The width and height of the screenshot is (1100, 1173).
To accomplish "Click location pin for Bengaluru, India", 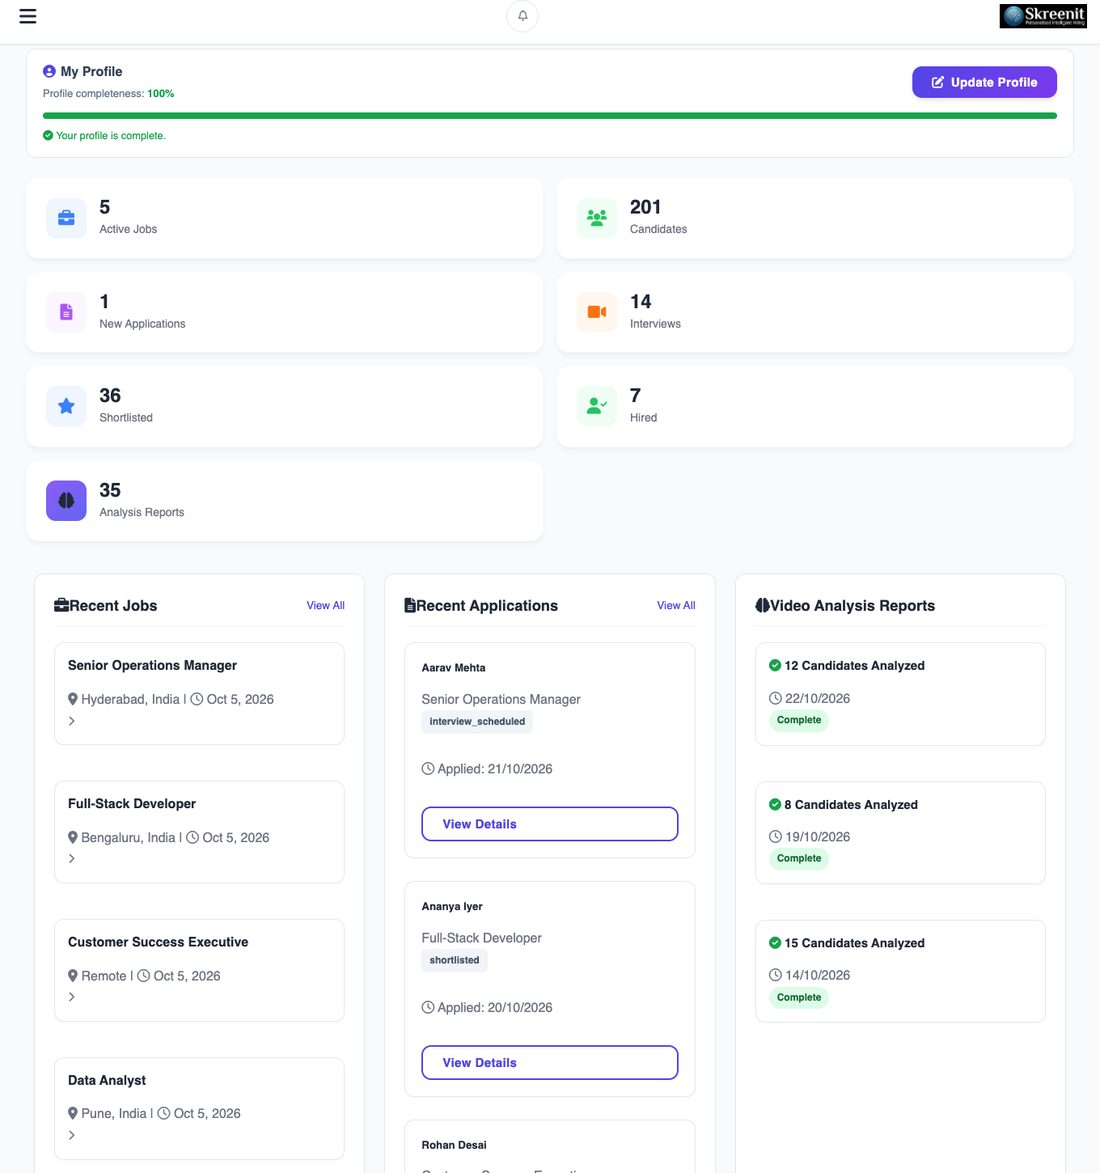I will coord(73,838).
